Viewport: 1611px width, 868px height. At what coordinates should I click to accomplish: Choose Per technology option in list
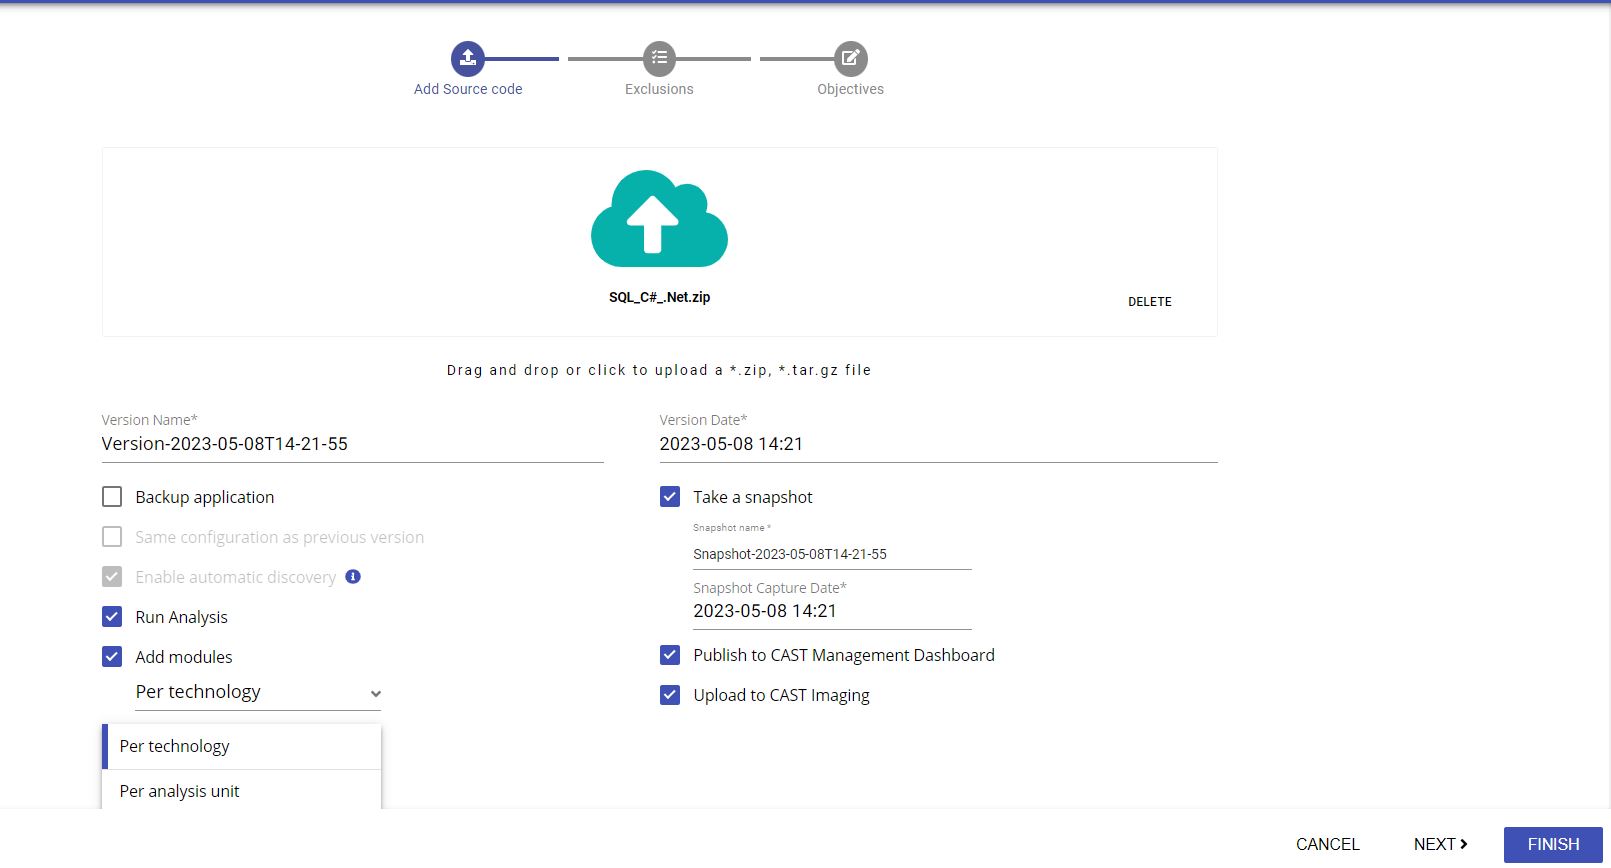pos(242,746)
